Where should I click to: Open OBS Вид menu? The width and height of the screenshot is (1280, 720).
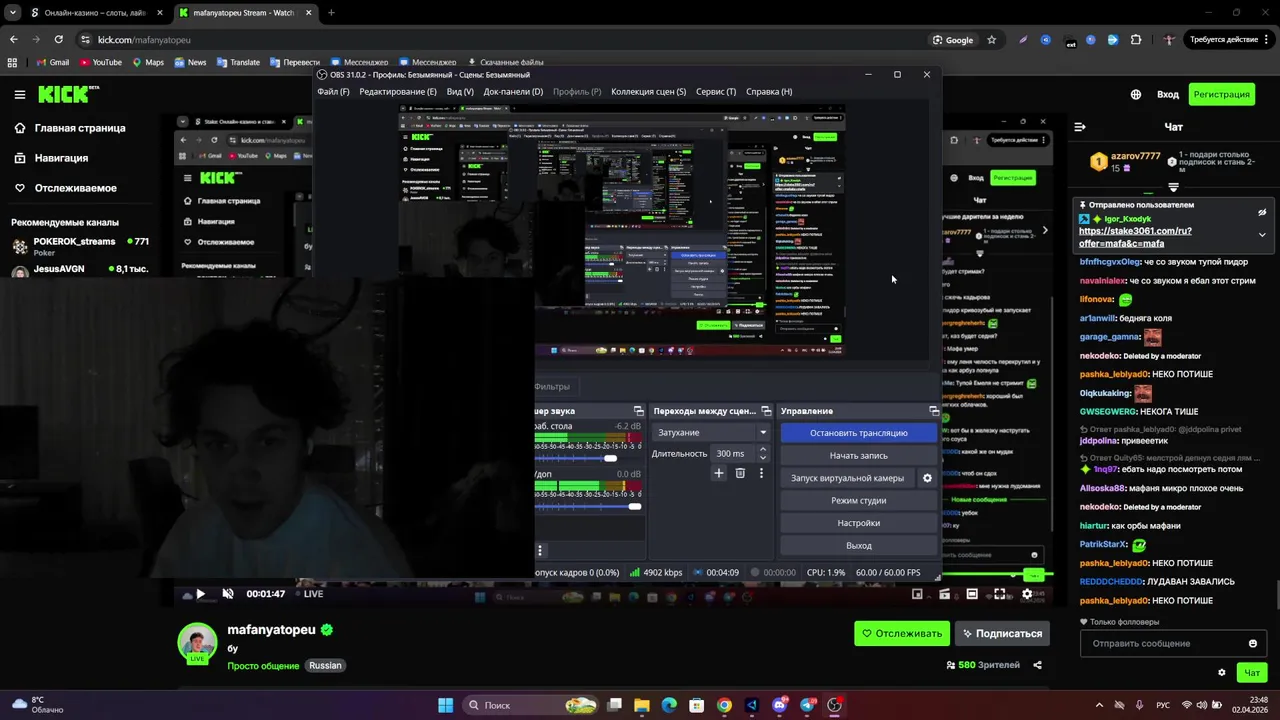(x=460, y=92)
